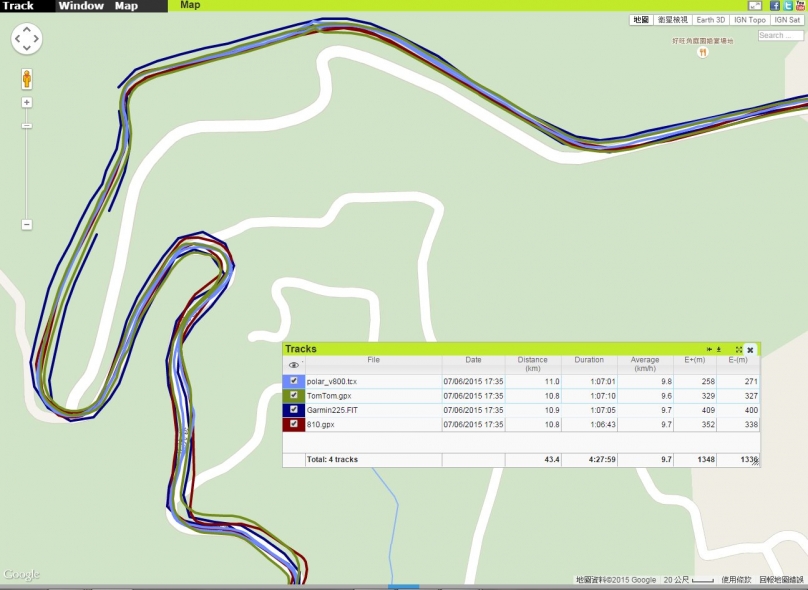The width and height of the screenshot is (808, 590).
Task: Click the fullscreen toggle icon in the top bar
Action: tap(755, 6)
